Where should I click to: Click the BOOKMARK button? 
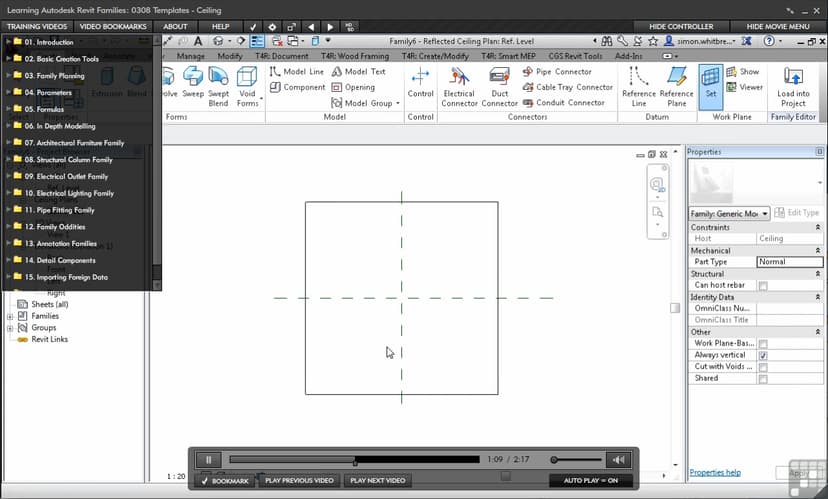click(224, 481)
